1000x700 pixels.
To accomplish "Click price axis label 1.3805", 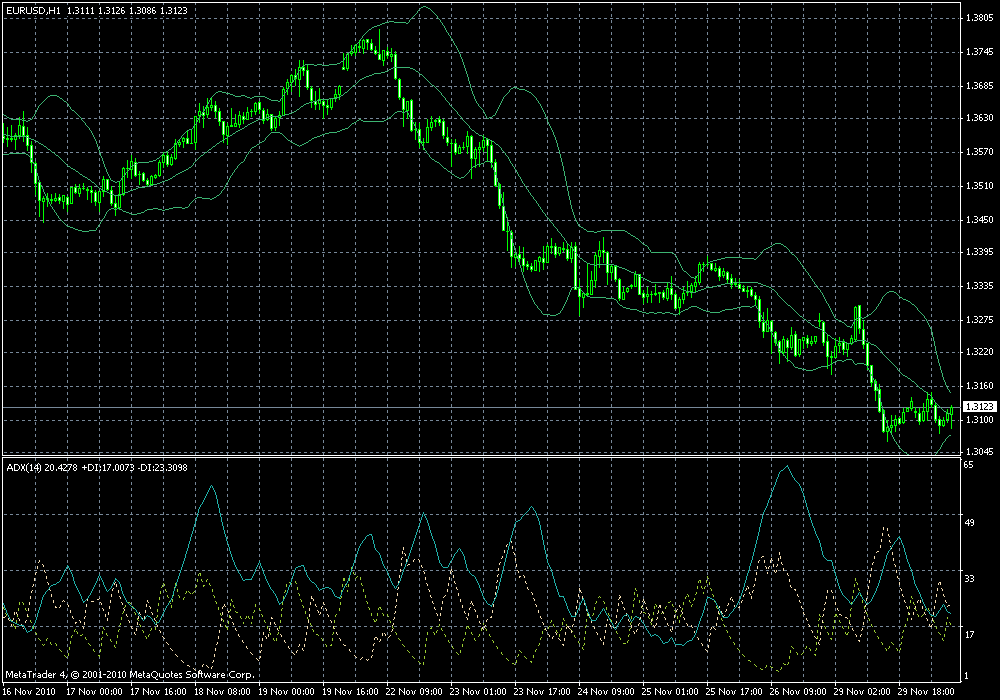I will point(980,18).
